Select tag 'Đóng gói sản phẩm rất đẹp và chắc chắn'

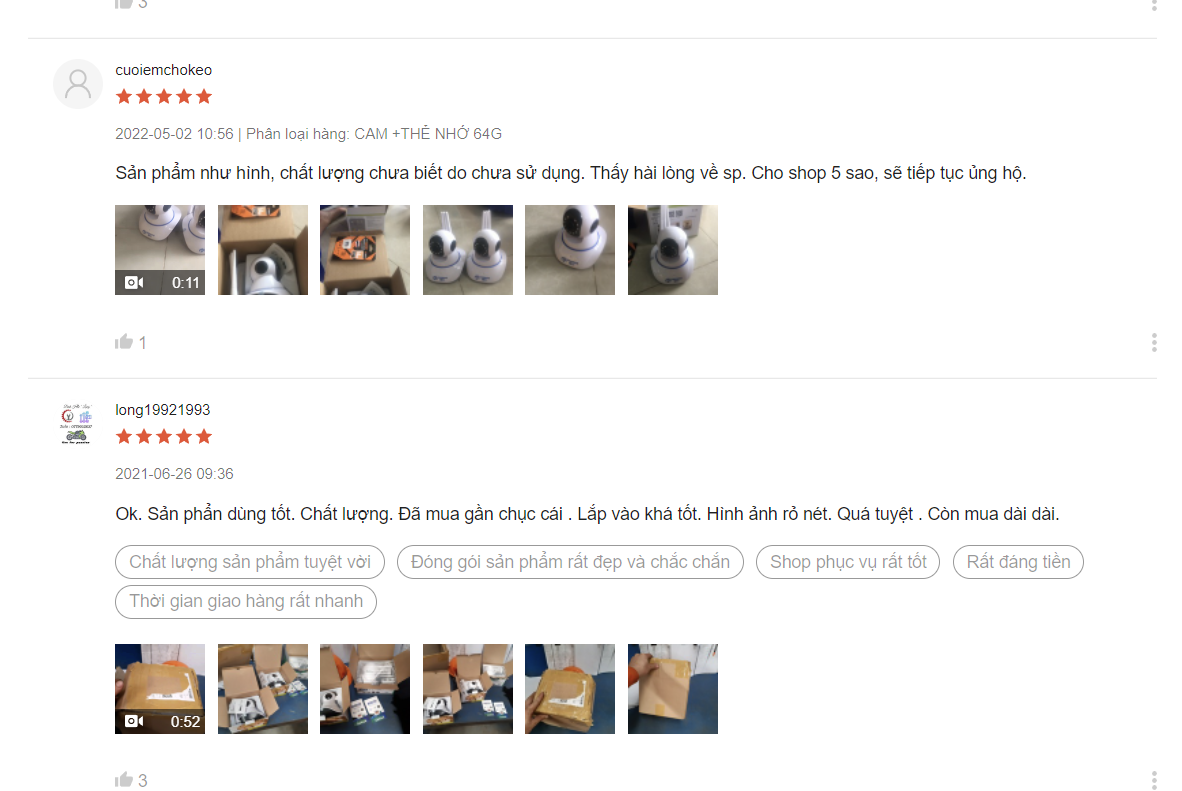tap(570, 562)
